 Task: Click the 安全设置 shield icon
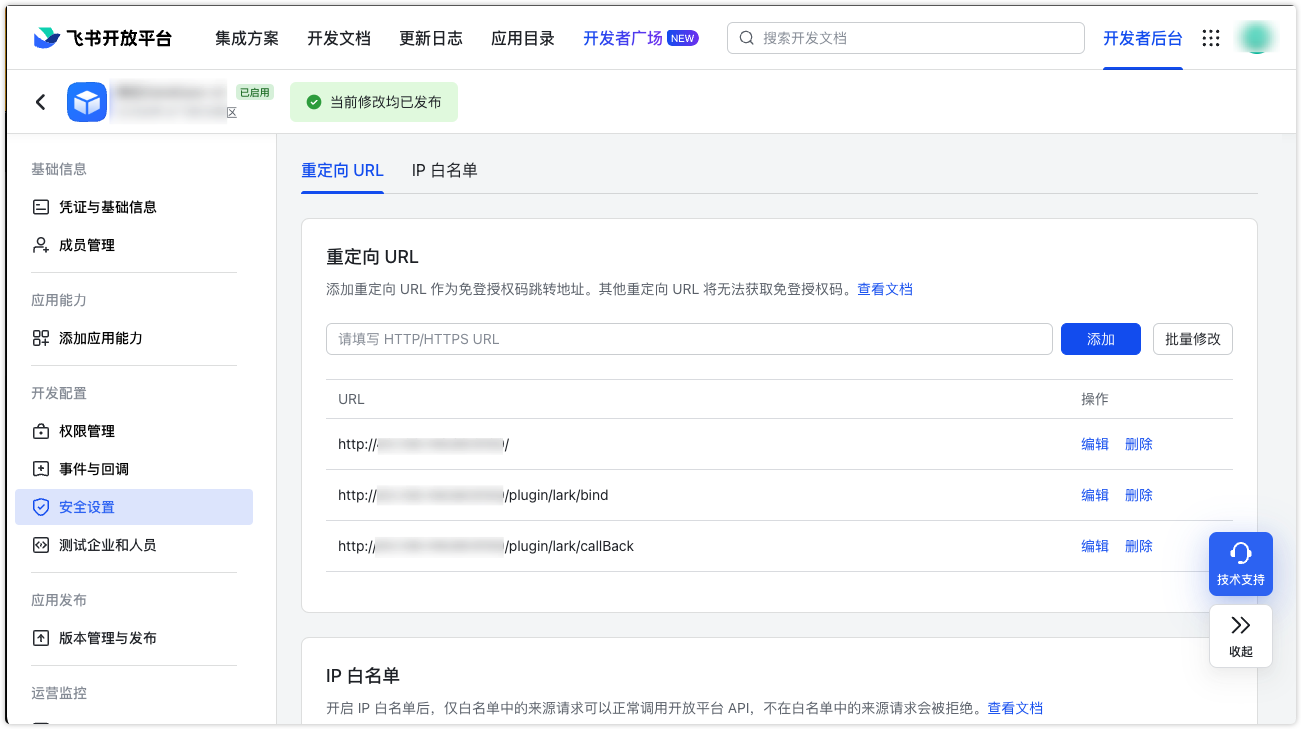click(x=41, y=507)
